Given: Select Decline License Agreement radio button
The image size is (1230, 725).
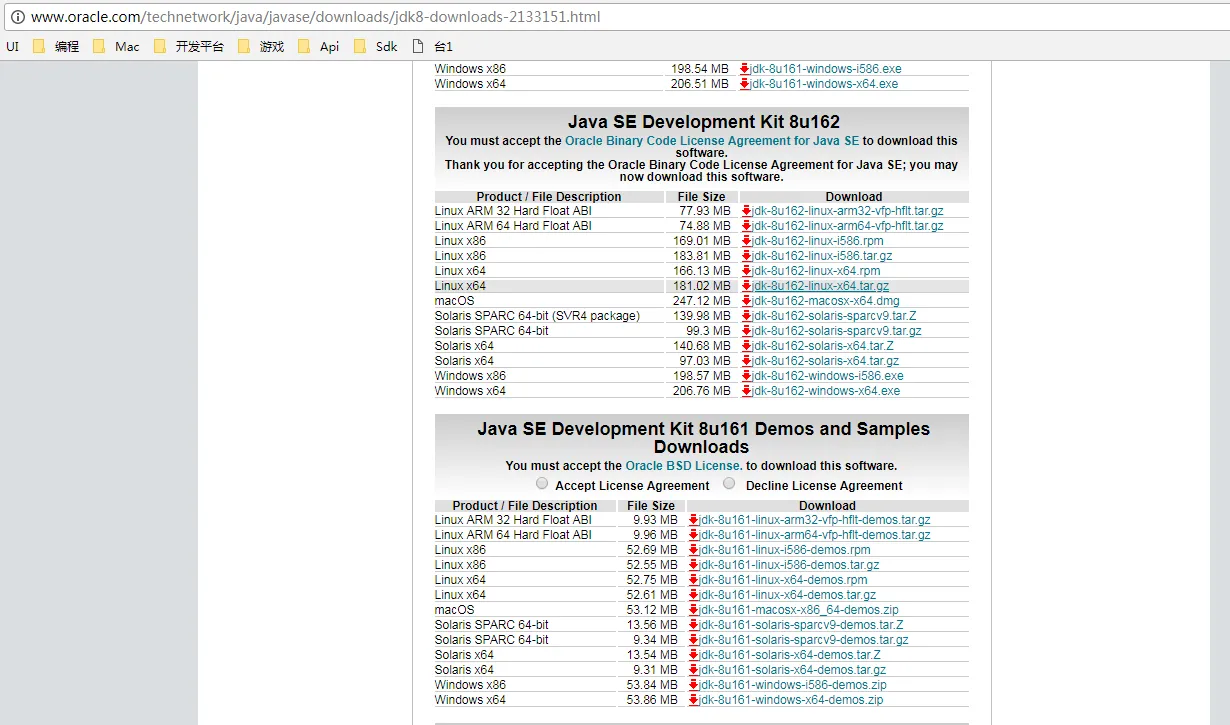Looking at the screenshot, I should click(729, 484).
